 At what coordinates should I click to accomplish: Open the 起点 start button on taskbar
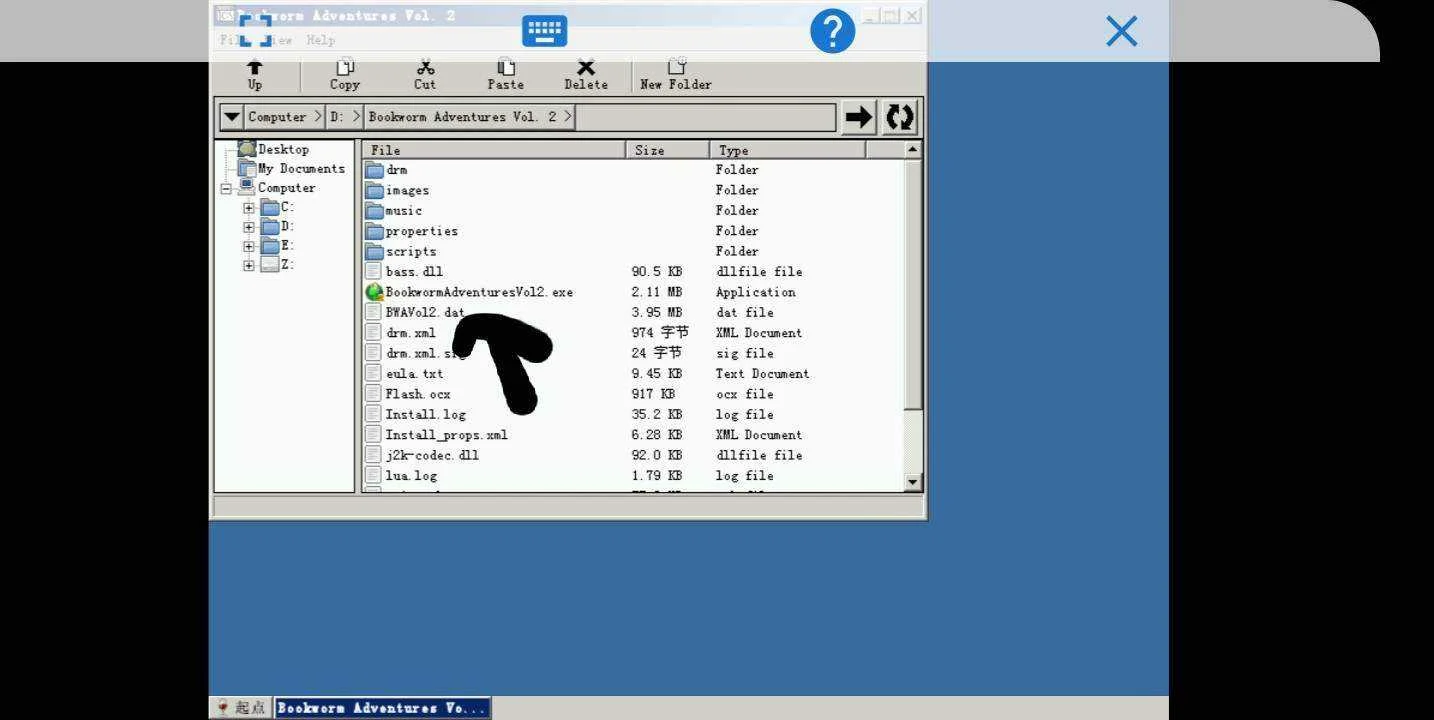241,708
